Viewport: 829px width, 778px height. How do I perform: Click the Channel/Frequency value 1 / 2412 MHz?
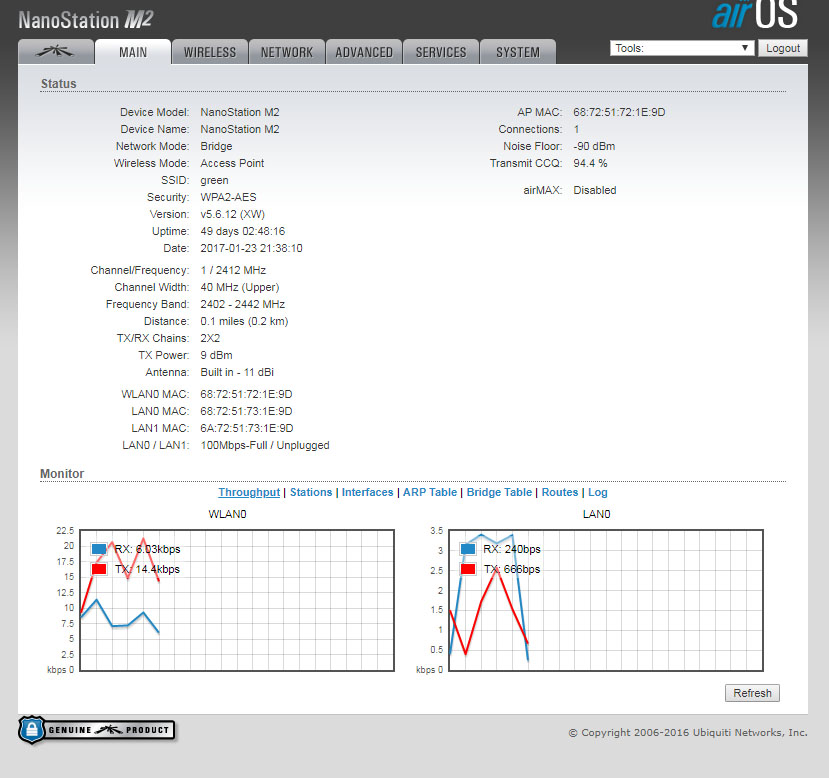click(233, 270)
